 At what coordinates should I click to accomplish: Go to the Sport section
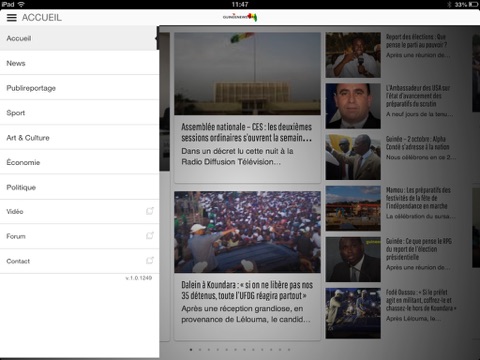pos(79,113)
